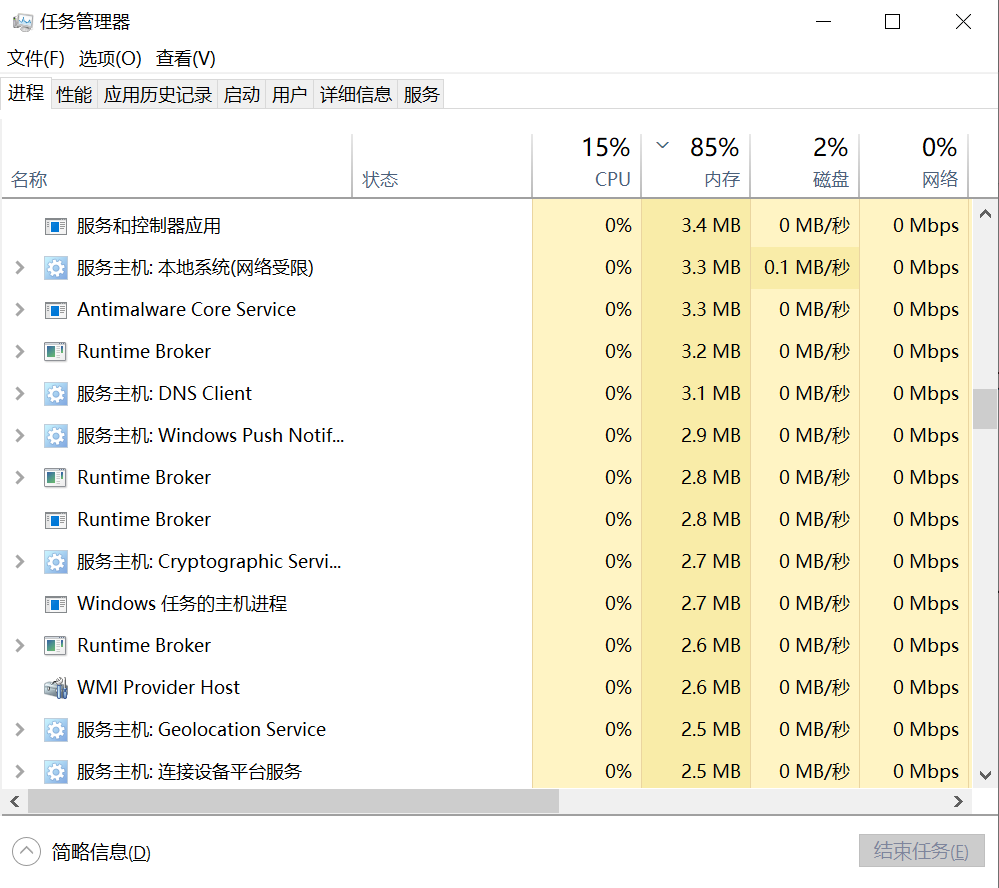Viewport: 999px width, 888px height.
Task: Expand the Runtime Broker row using 3.2 MB
Action: (20, 352)
